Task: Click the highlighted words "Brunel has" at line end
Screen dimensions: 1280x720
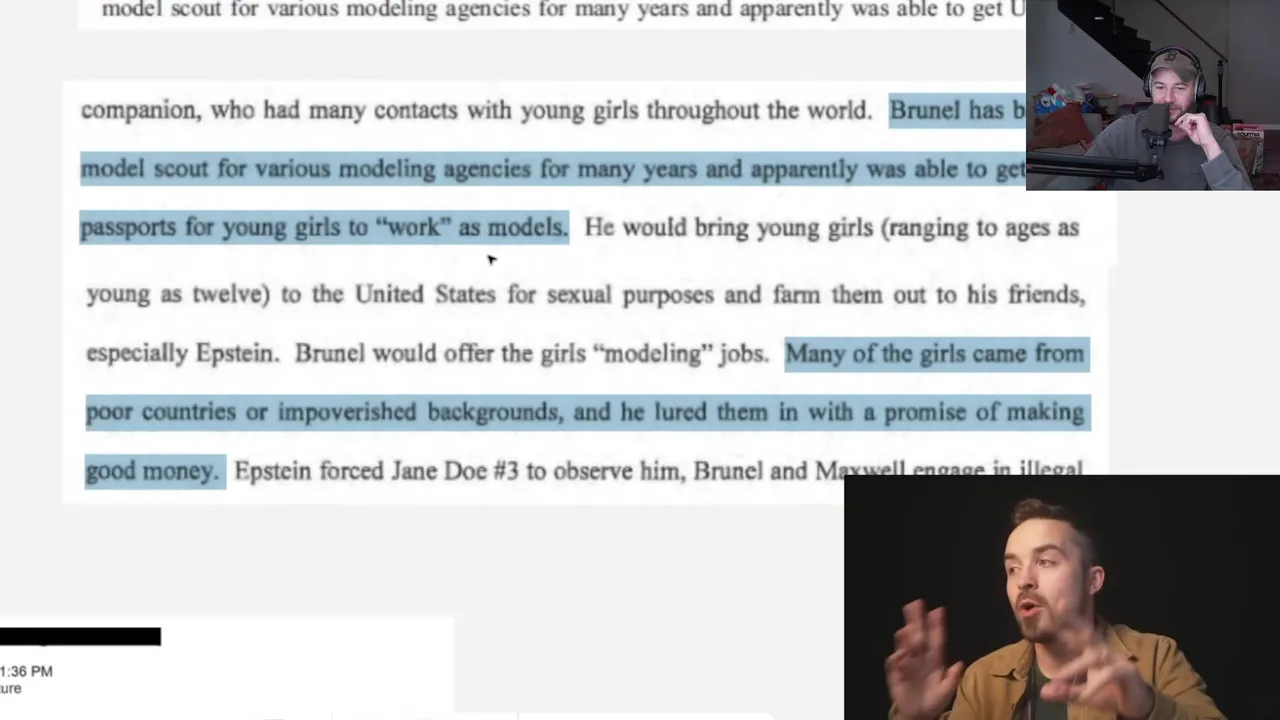Action: (949, 110)
